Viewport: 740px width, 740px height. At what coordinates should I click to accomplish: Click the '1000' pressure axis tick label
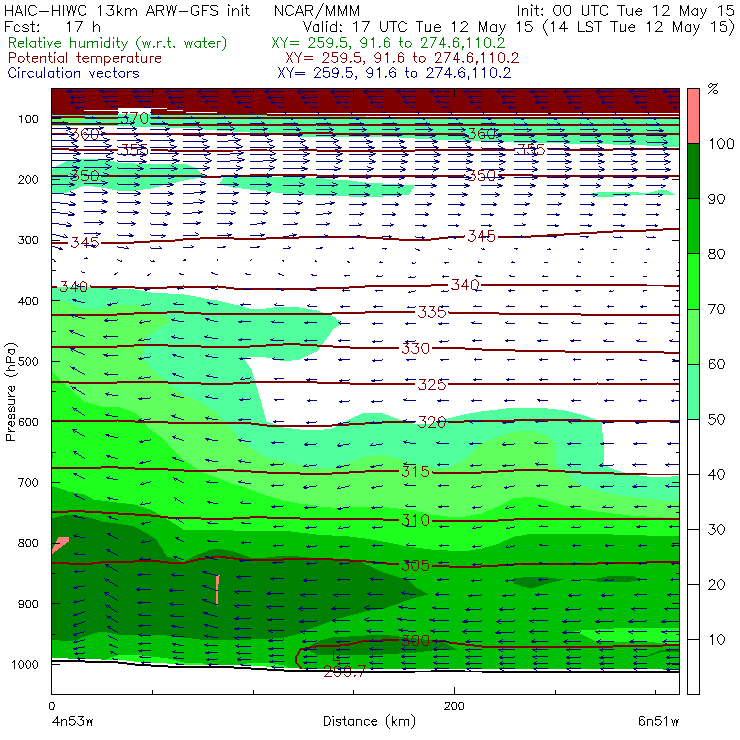coord(25,664)
